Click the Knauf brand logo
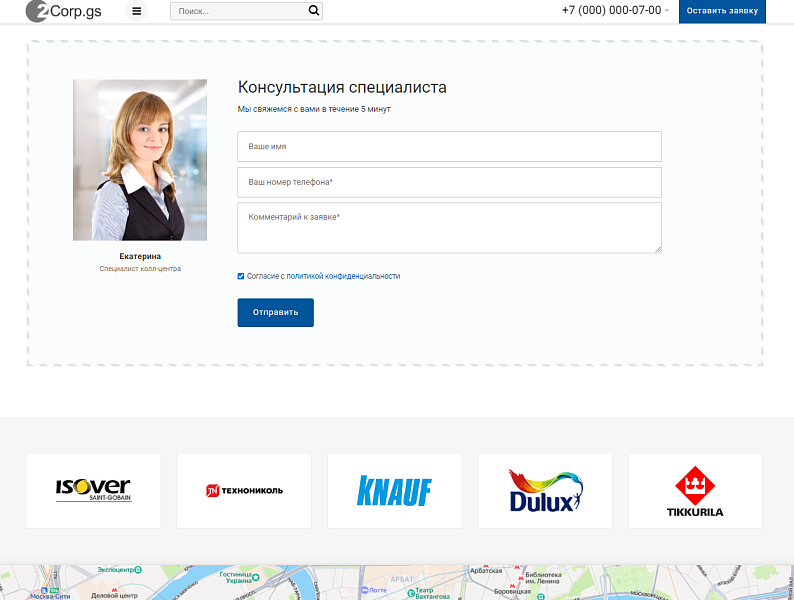 pos(394,490)
